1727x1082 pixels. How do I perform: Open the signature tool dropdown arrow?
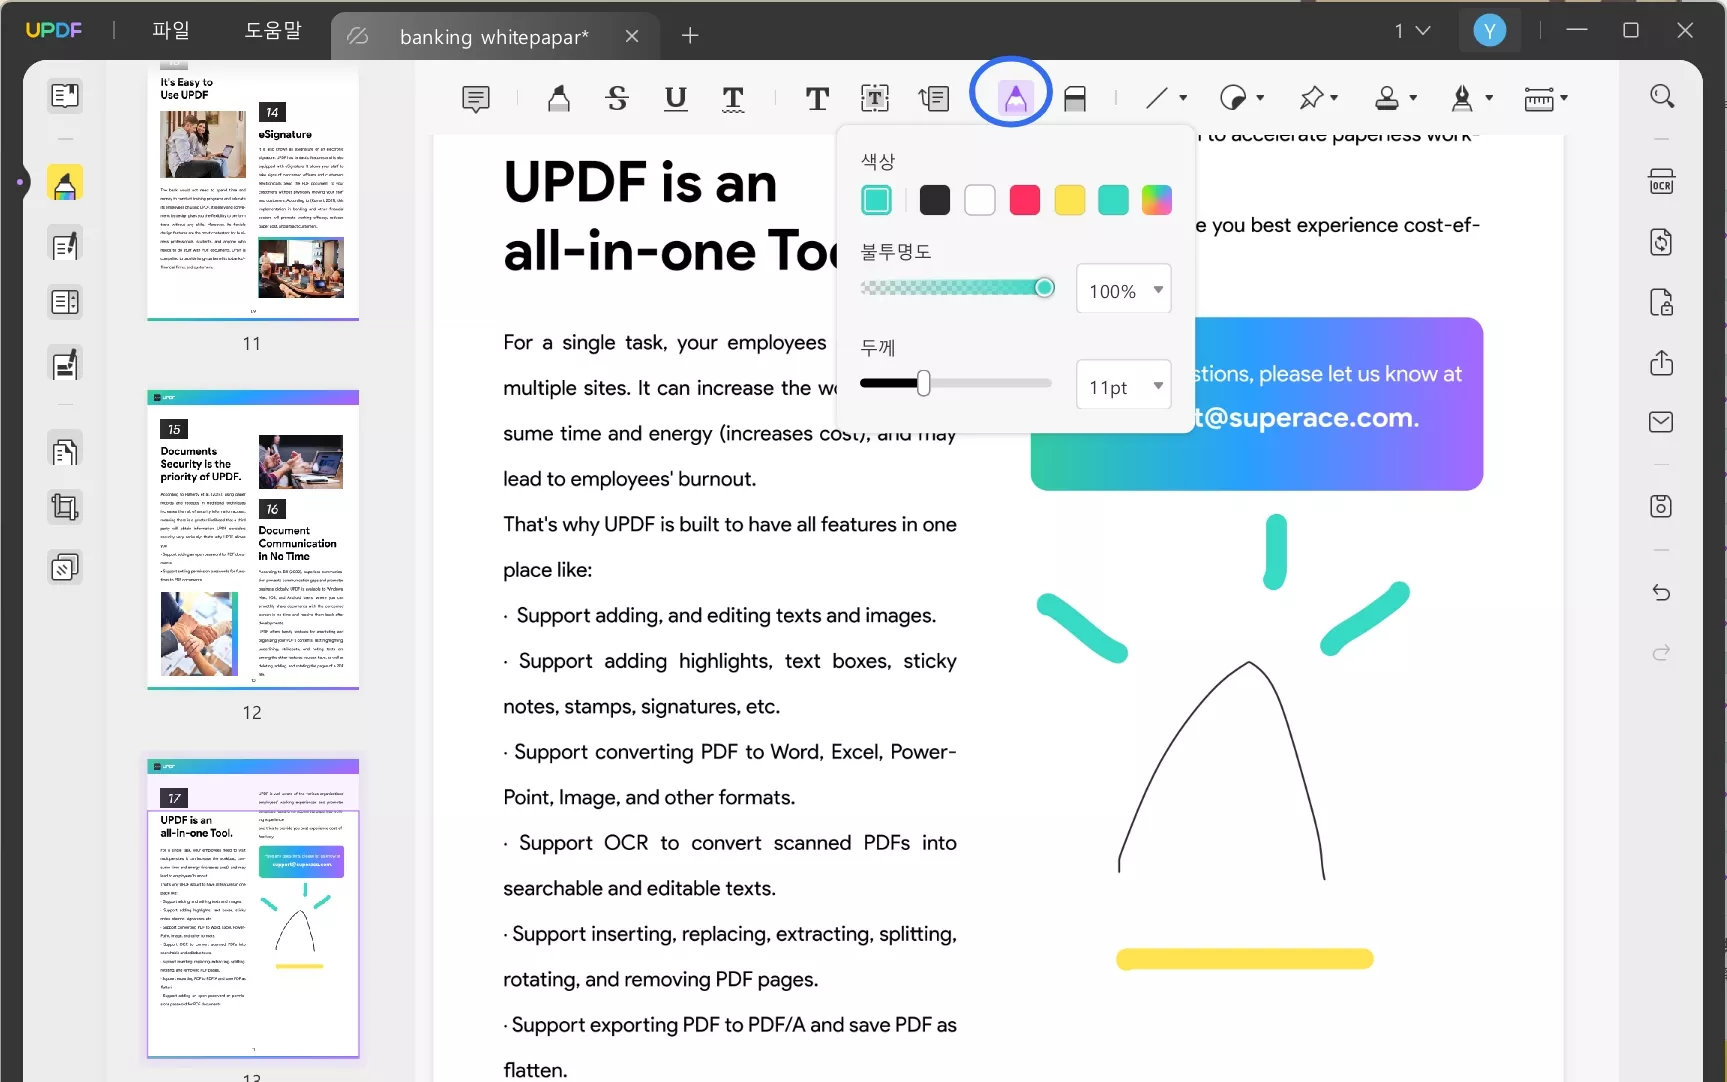tap(1489, 98)
